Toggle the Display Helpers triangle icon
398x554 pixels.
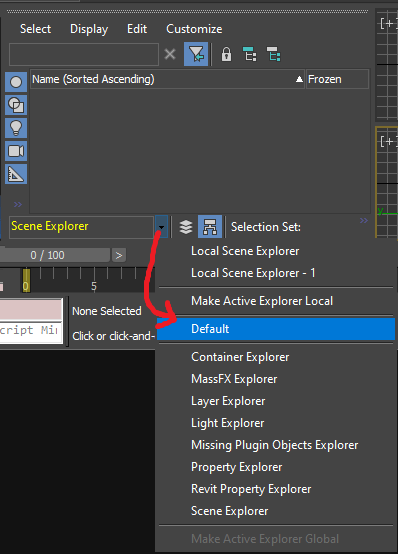point(16,174)
